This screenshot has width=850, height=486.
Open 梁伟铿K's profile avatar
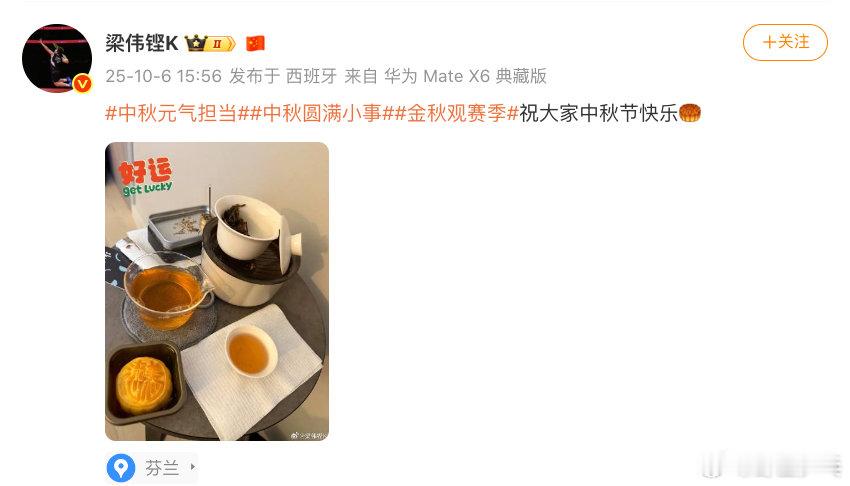[57, 59]
